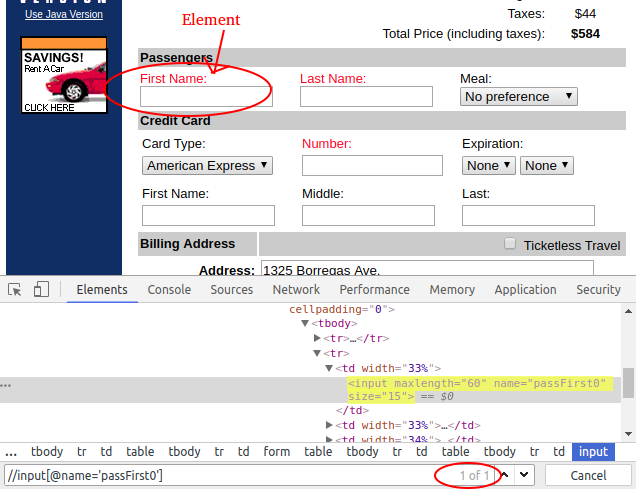This screenshot has width=636, height=489.
Task: Open the Performance tab
Action: coord(374,290)
